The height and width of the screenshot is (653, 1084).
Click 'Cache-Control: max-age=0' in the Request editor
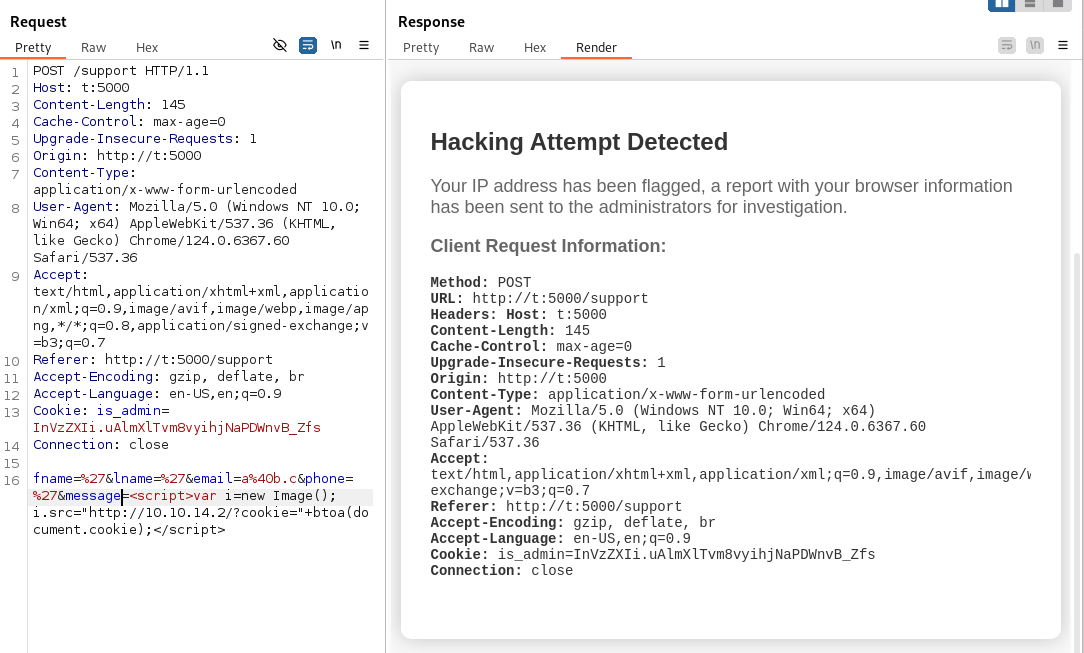[129, 122]
